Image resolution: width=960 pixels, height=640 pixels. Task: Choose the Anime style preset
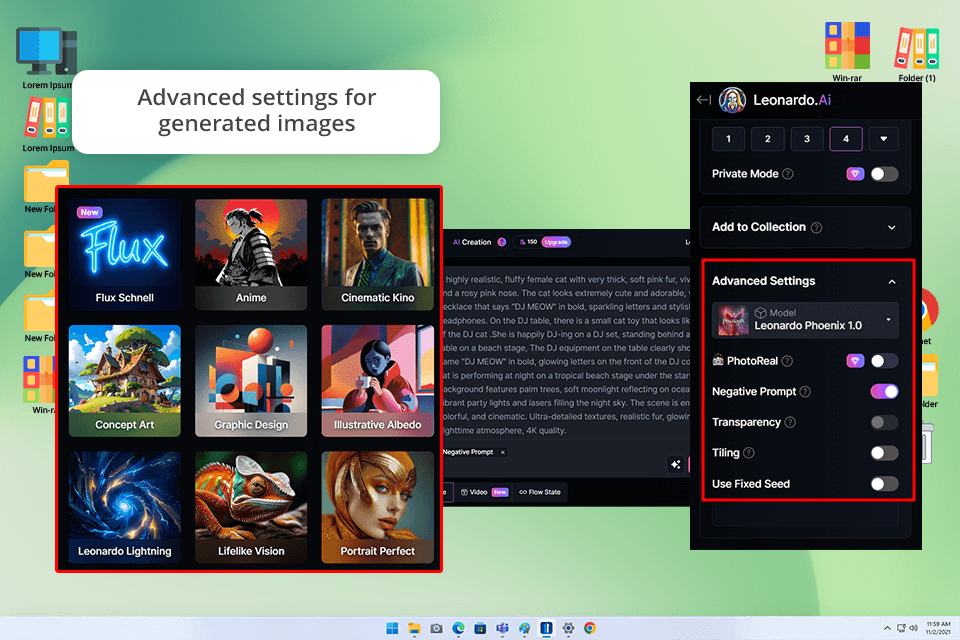tap(251, 254)
